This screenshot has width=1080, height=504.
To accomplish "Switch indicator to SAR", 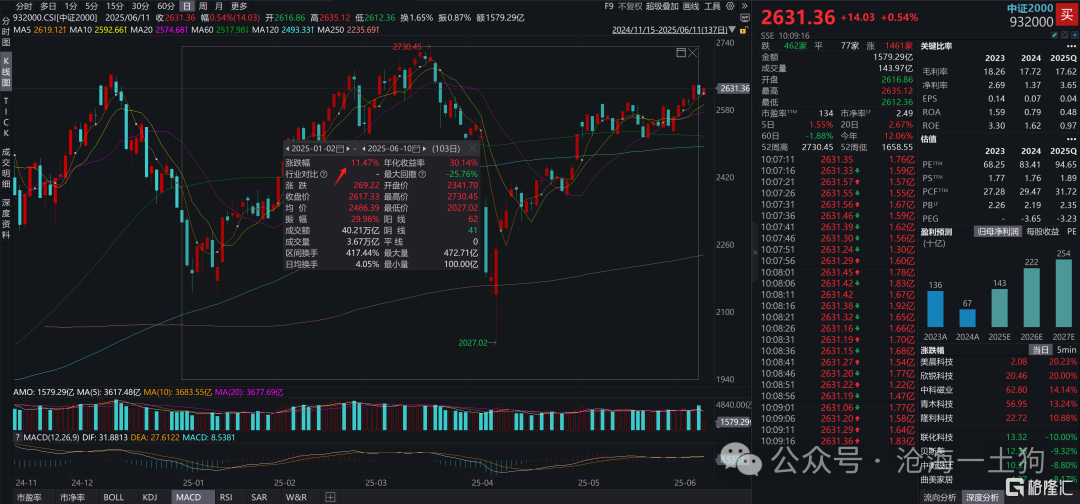I will pos(259,496).
